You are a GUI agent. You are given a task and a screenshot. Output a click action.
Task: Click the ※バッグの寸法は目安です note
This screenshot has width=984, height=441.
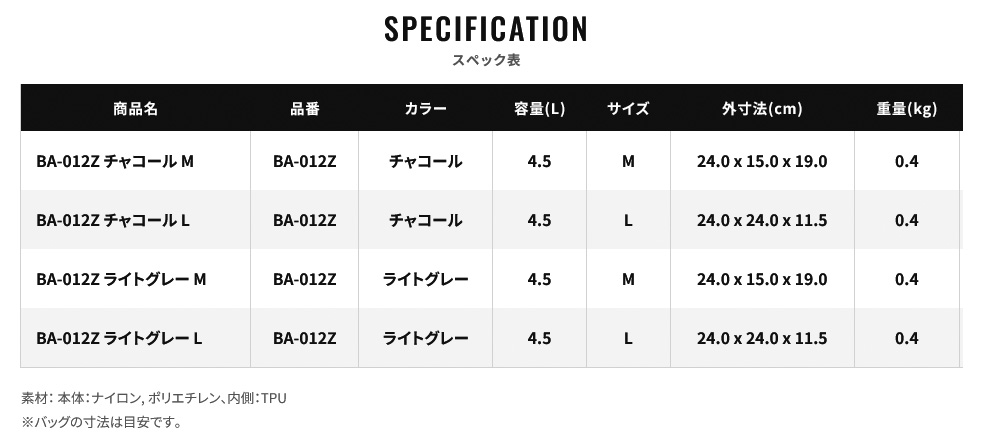tap(100, 422)
